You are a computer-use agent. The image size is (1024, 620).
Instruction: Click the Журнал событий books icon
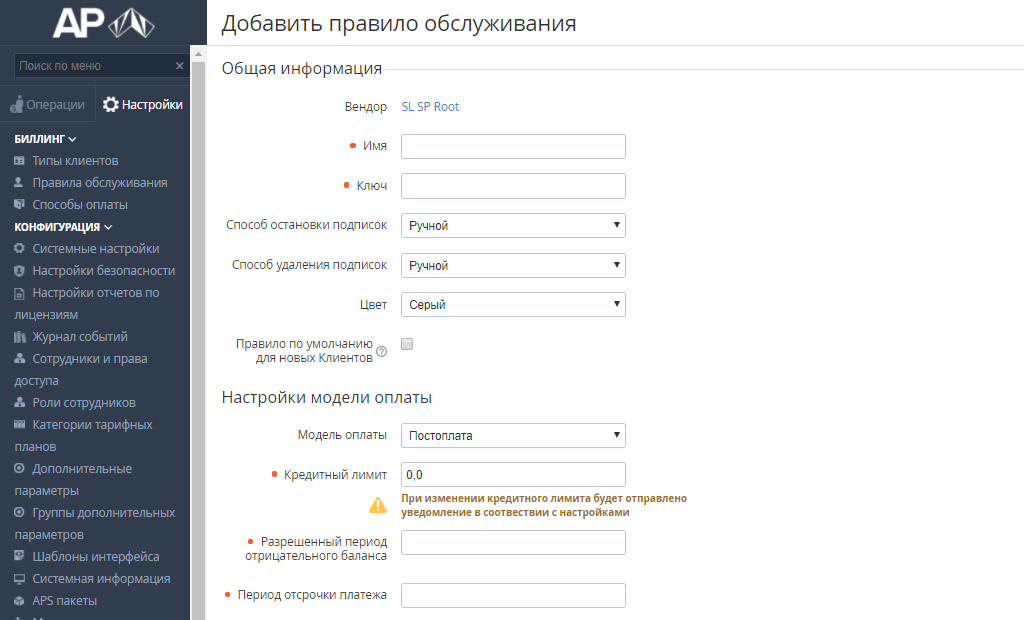20,336
